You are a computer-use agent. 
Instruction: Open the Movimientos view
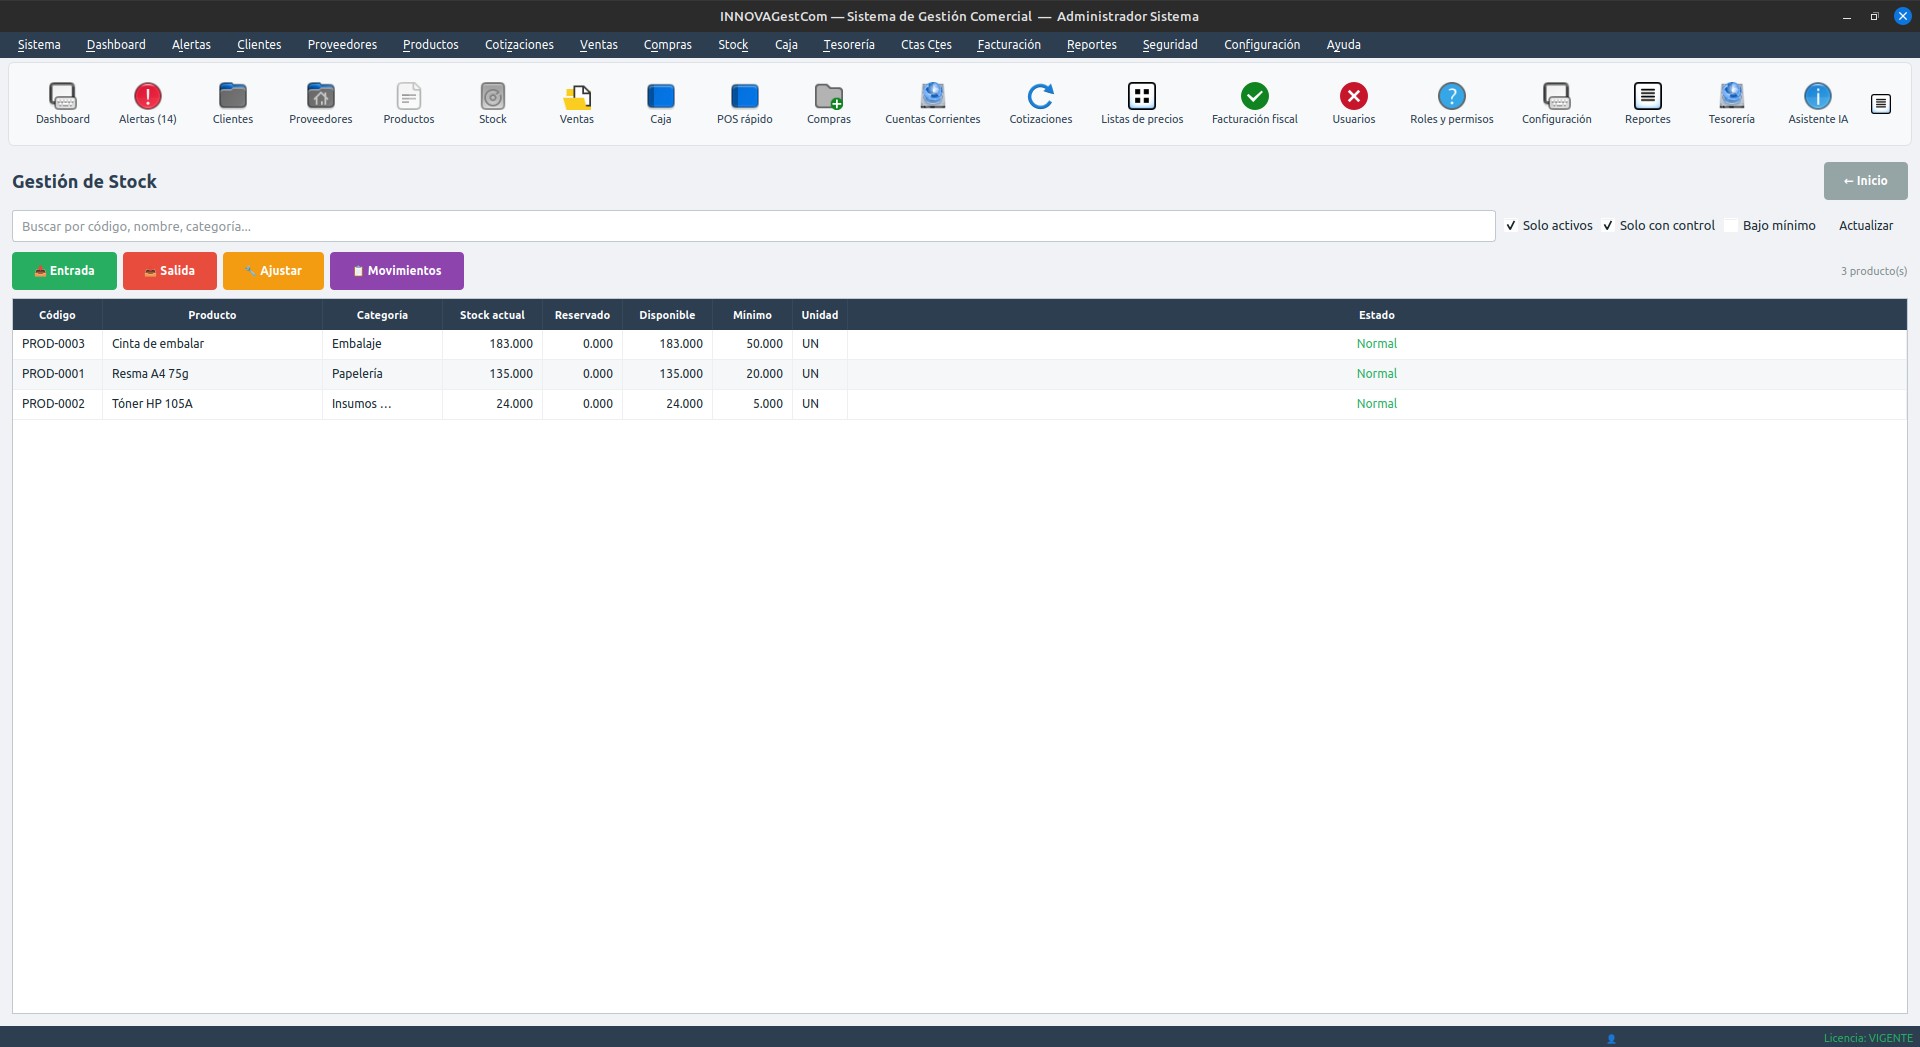pyautogui.click(x=396, y=270)
